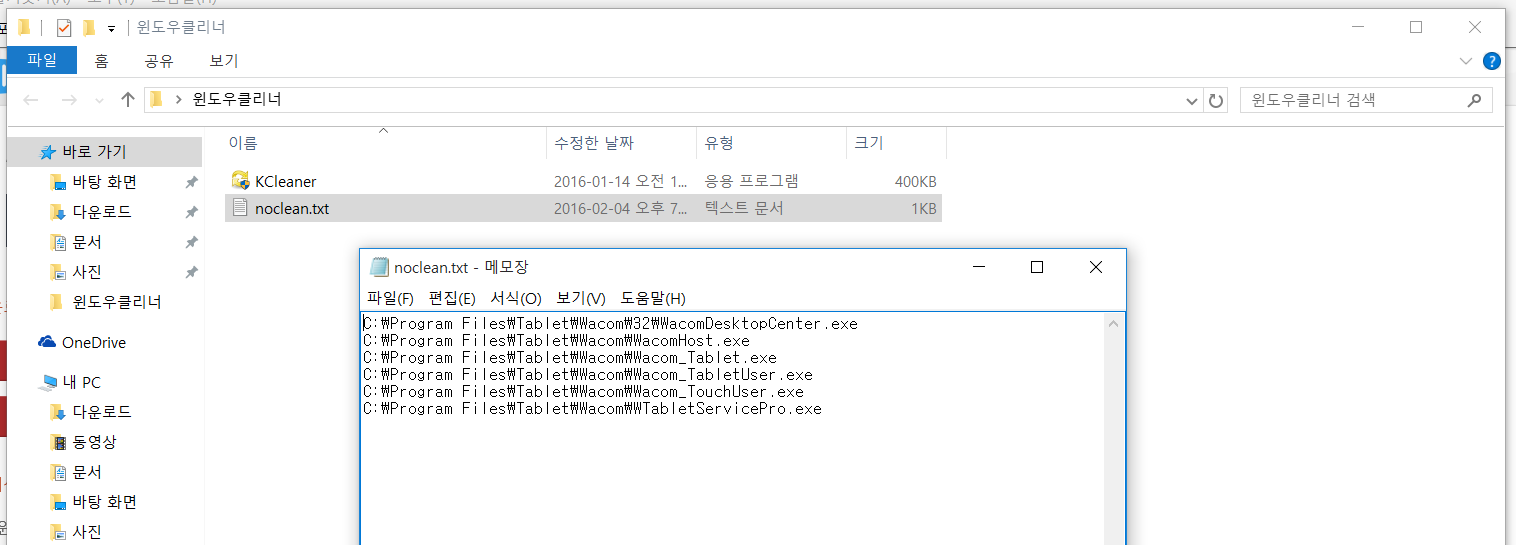The image size is (1516, 545).
Task: Expand the address bar history dropdown
Action: click(x=1192, y=100)
